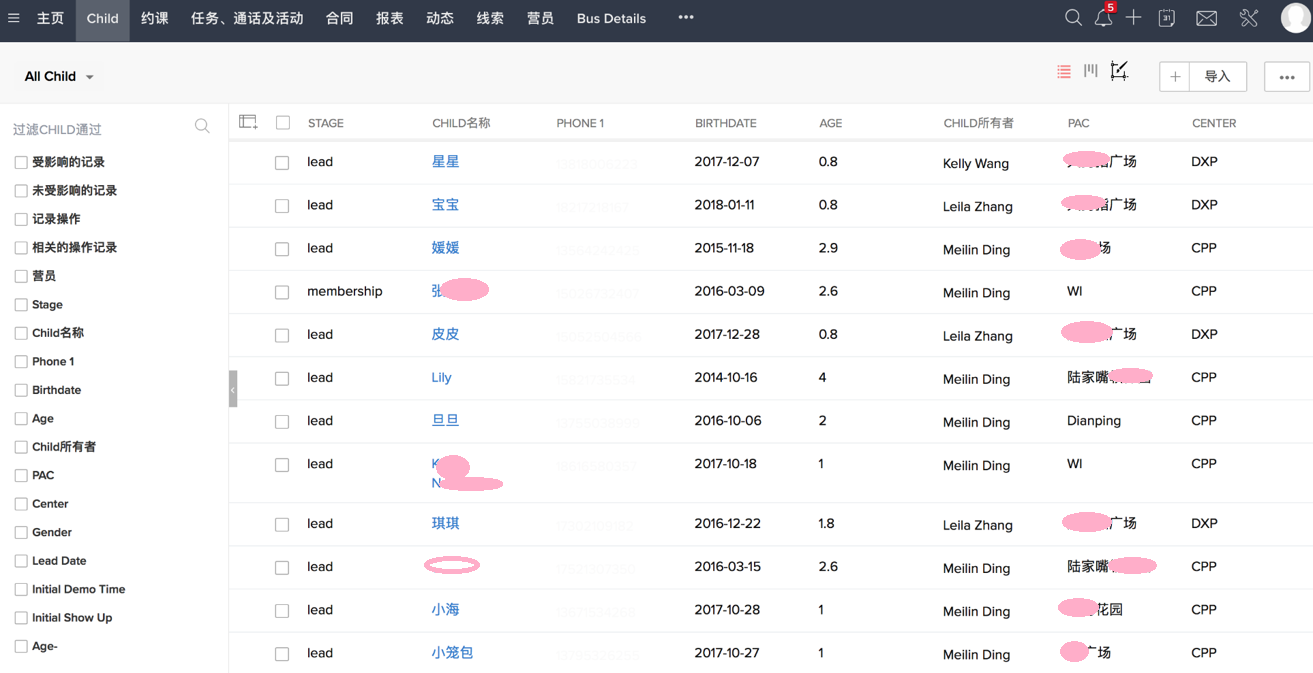Image resolution: width=1313 pixels, height=673 pixels.
Task: Open the hamburger navigation menu
Action: click(14, 18)
